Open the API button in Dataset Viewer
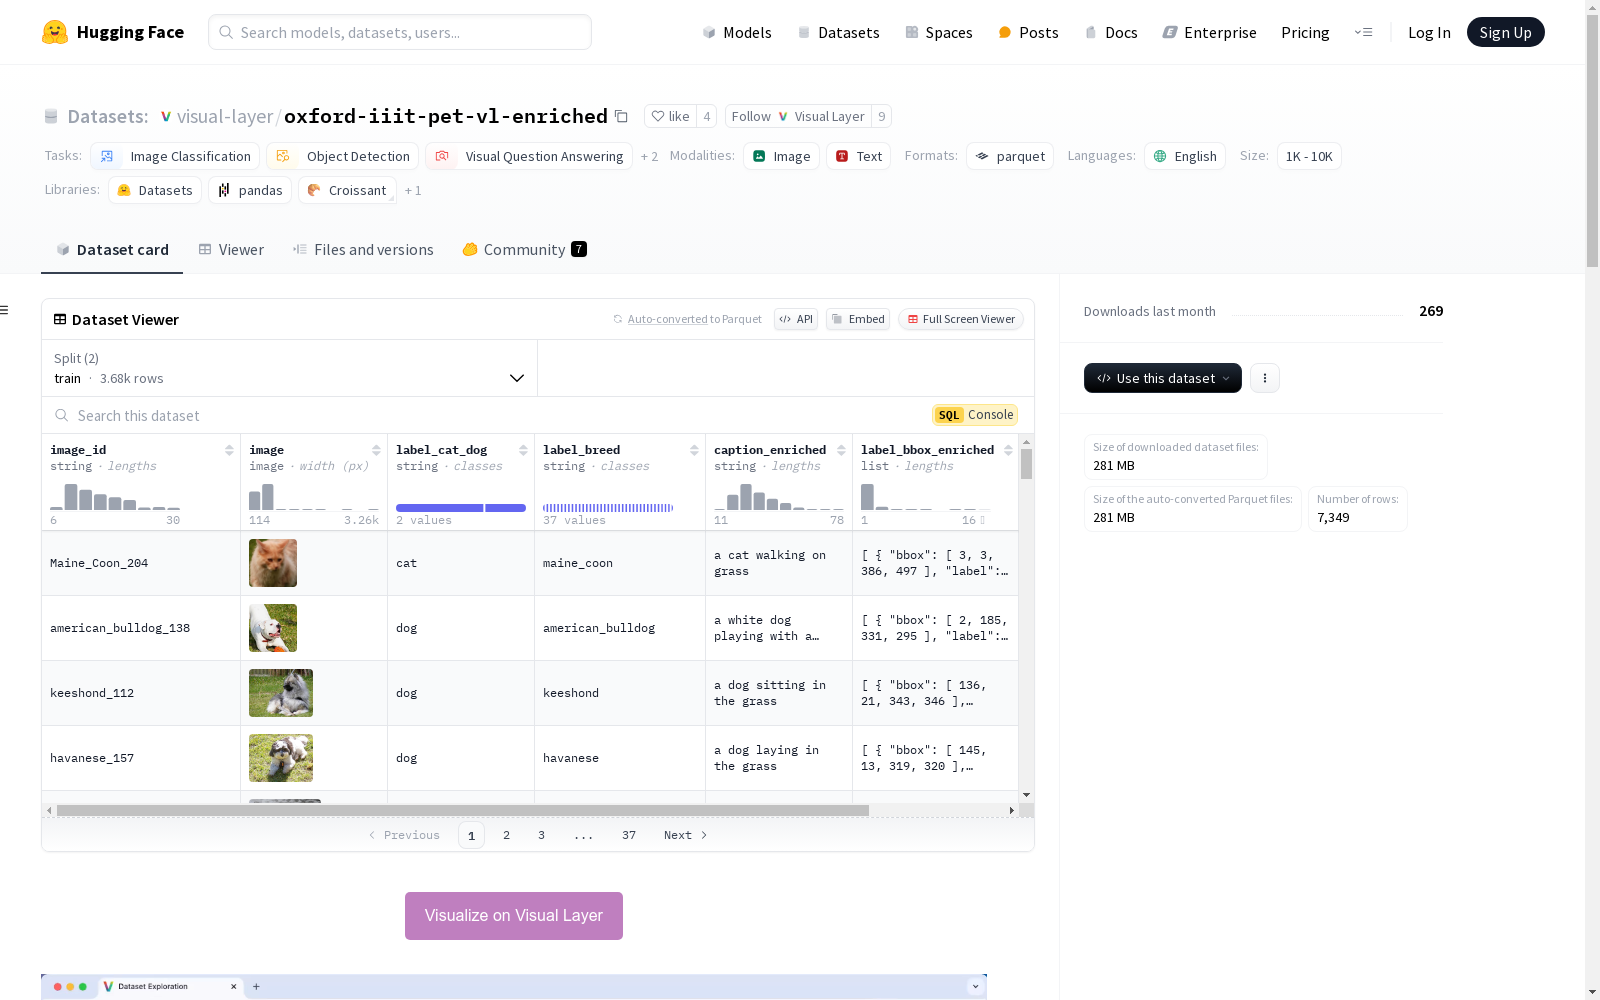This screenshot has height=1000, width=1600. click(x=796, y=319)
